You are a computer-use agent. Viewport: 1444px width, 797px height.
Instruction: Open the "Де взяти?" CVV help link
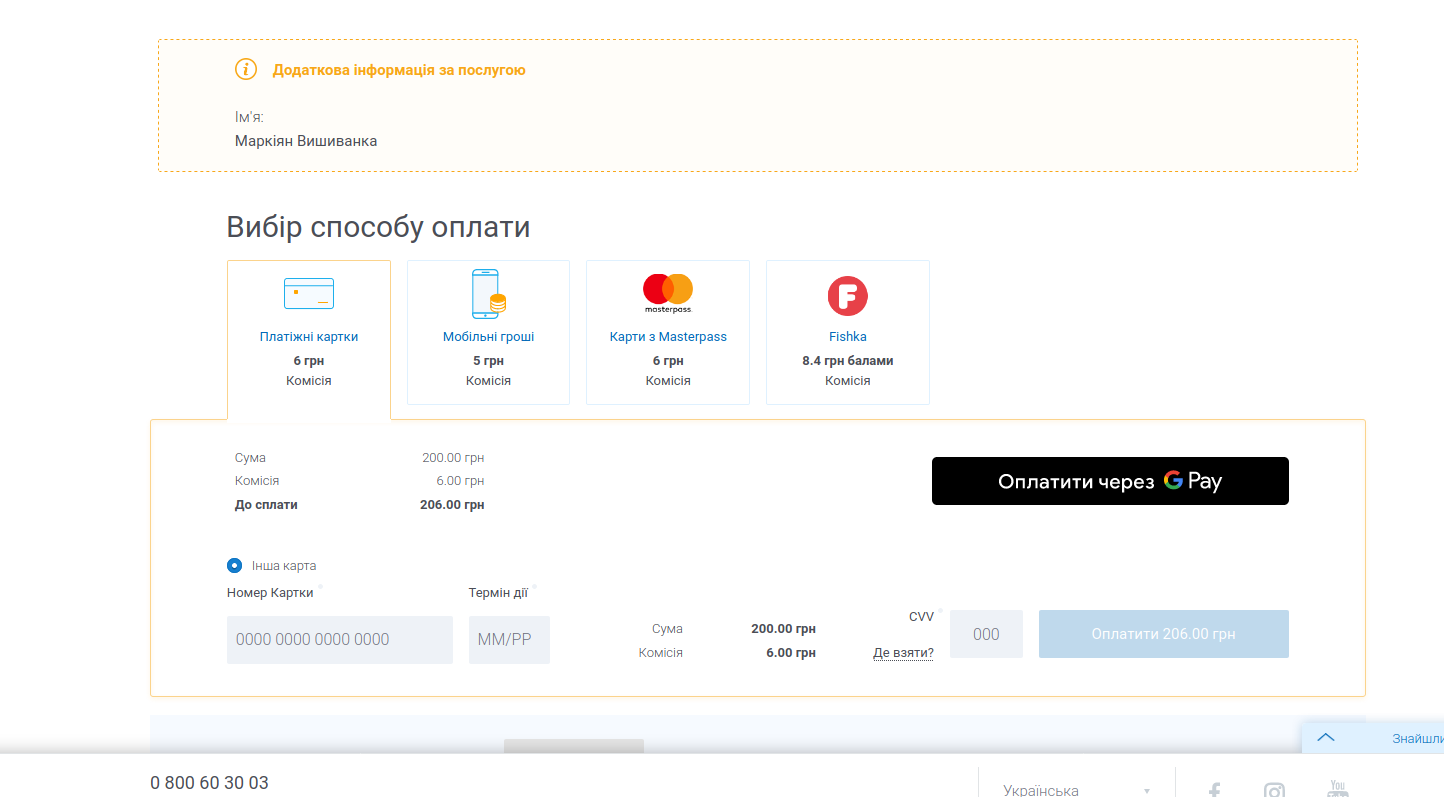pyautogui.click(x=903, y=653)
